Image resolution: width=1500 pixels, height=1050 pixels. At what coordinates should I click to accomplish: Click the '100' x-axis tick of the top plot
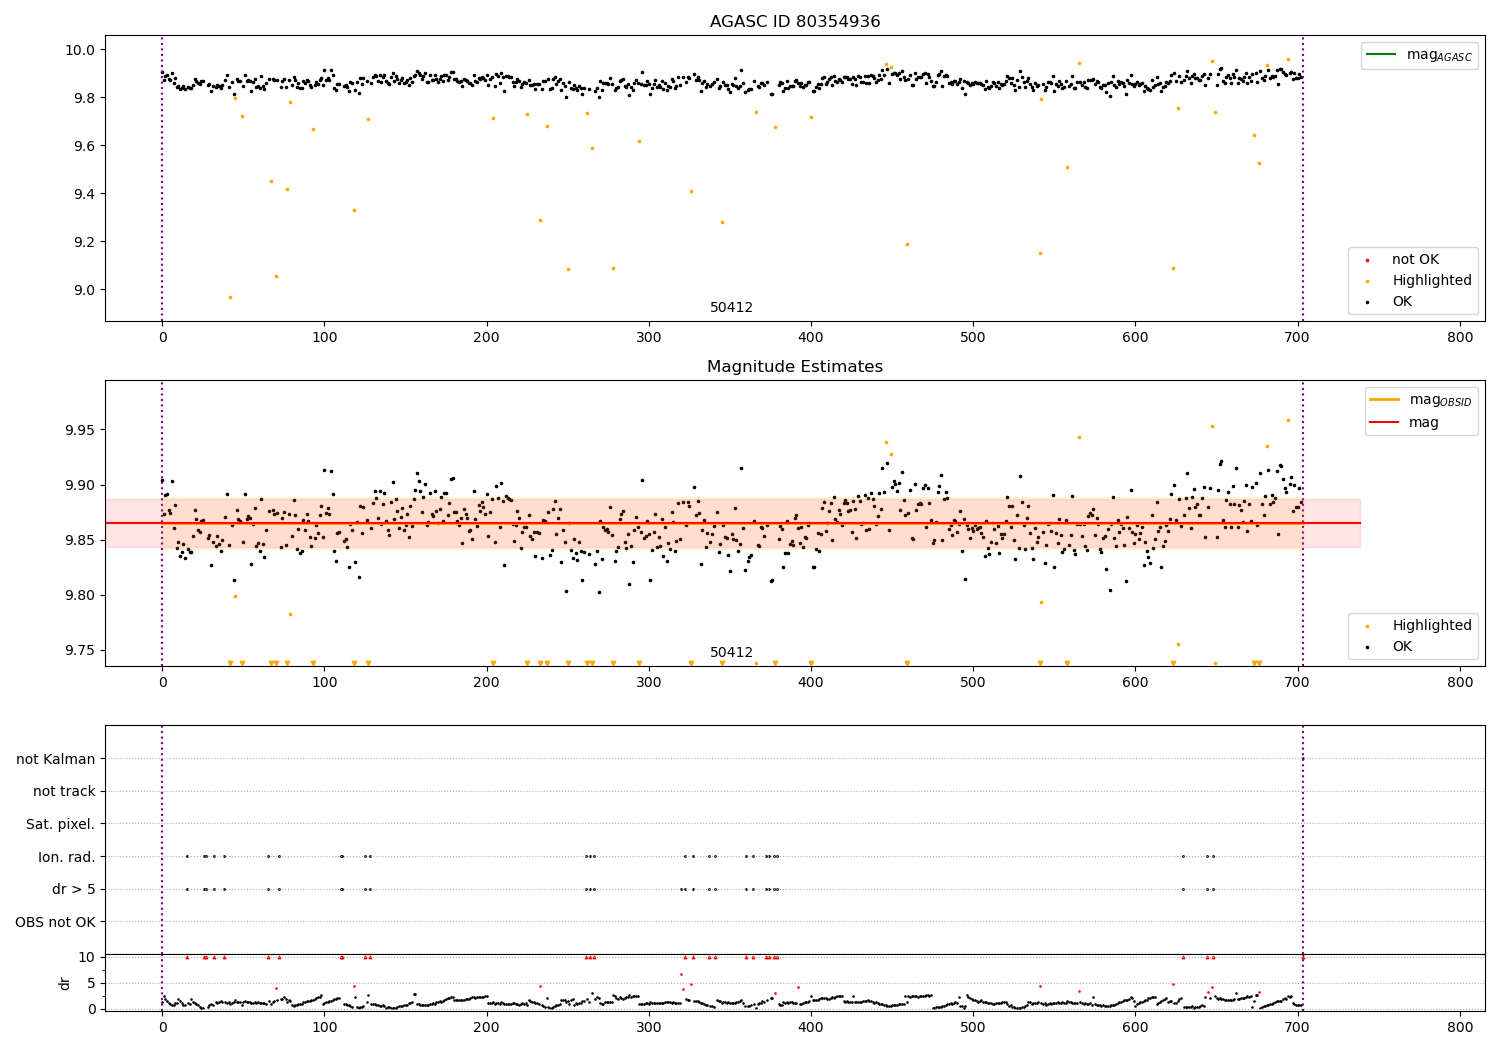coord(324,337)
